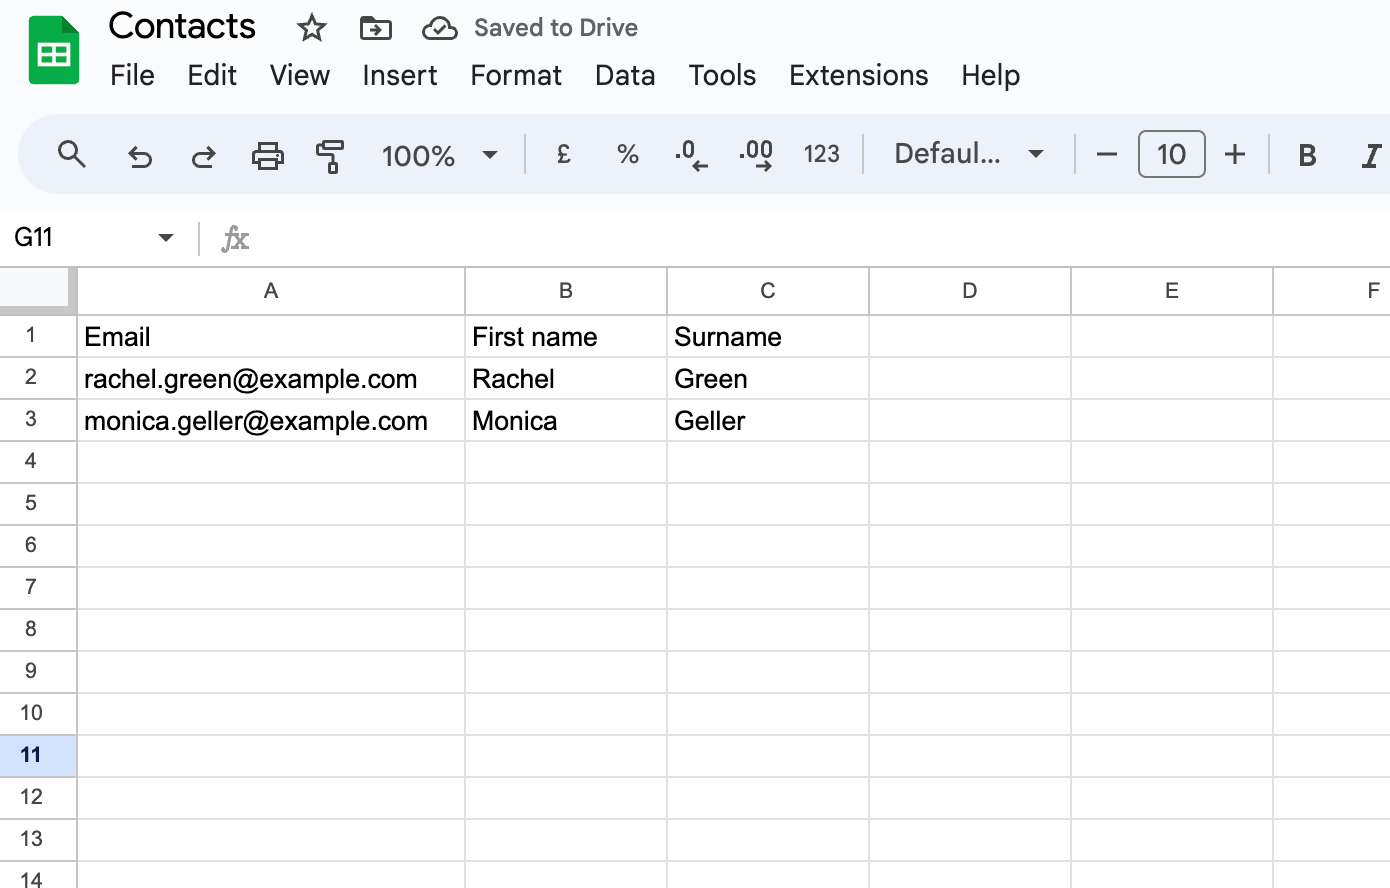Screen dimensions: 1390x888
Task: Print the spreadsheet
Action: [x=267, y=155]
